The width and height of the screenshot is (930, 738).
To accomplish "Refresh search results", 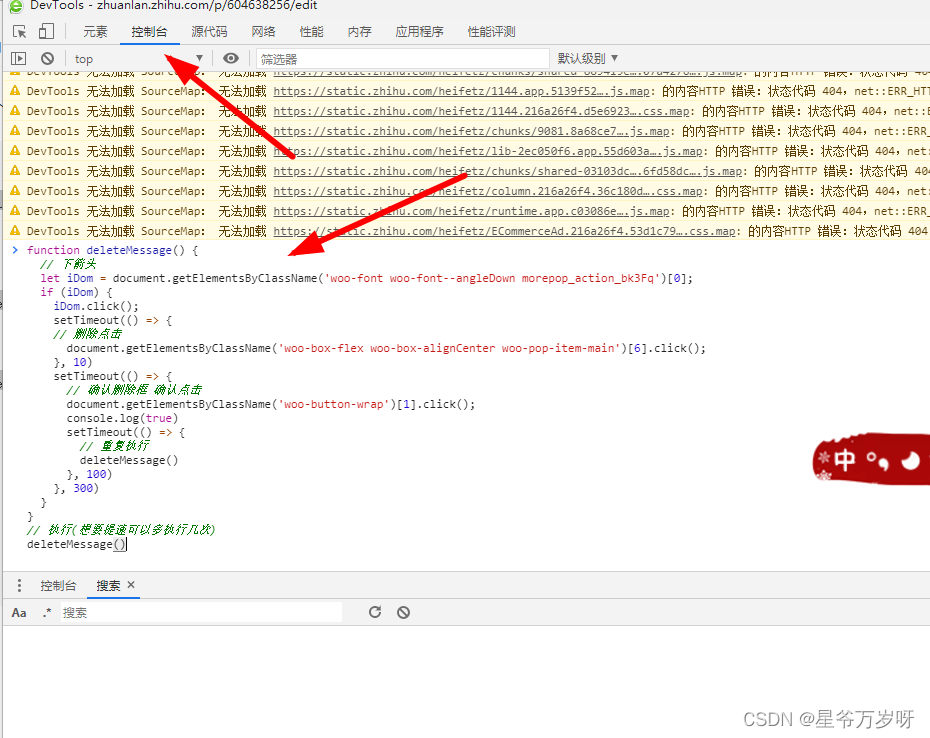I will click(x=375, y=612).
